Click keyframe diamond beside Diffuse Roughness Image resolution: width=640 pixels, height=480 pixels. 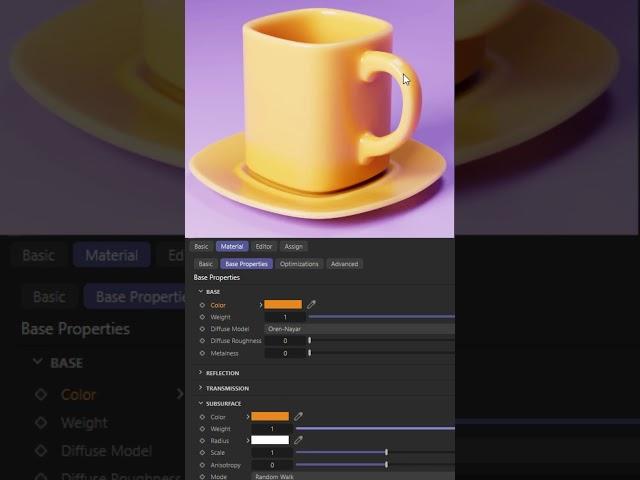click(x=202, y=341)
